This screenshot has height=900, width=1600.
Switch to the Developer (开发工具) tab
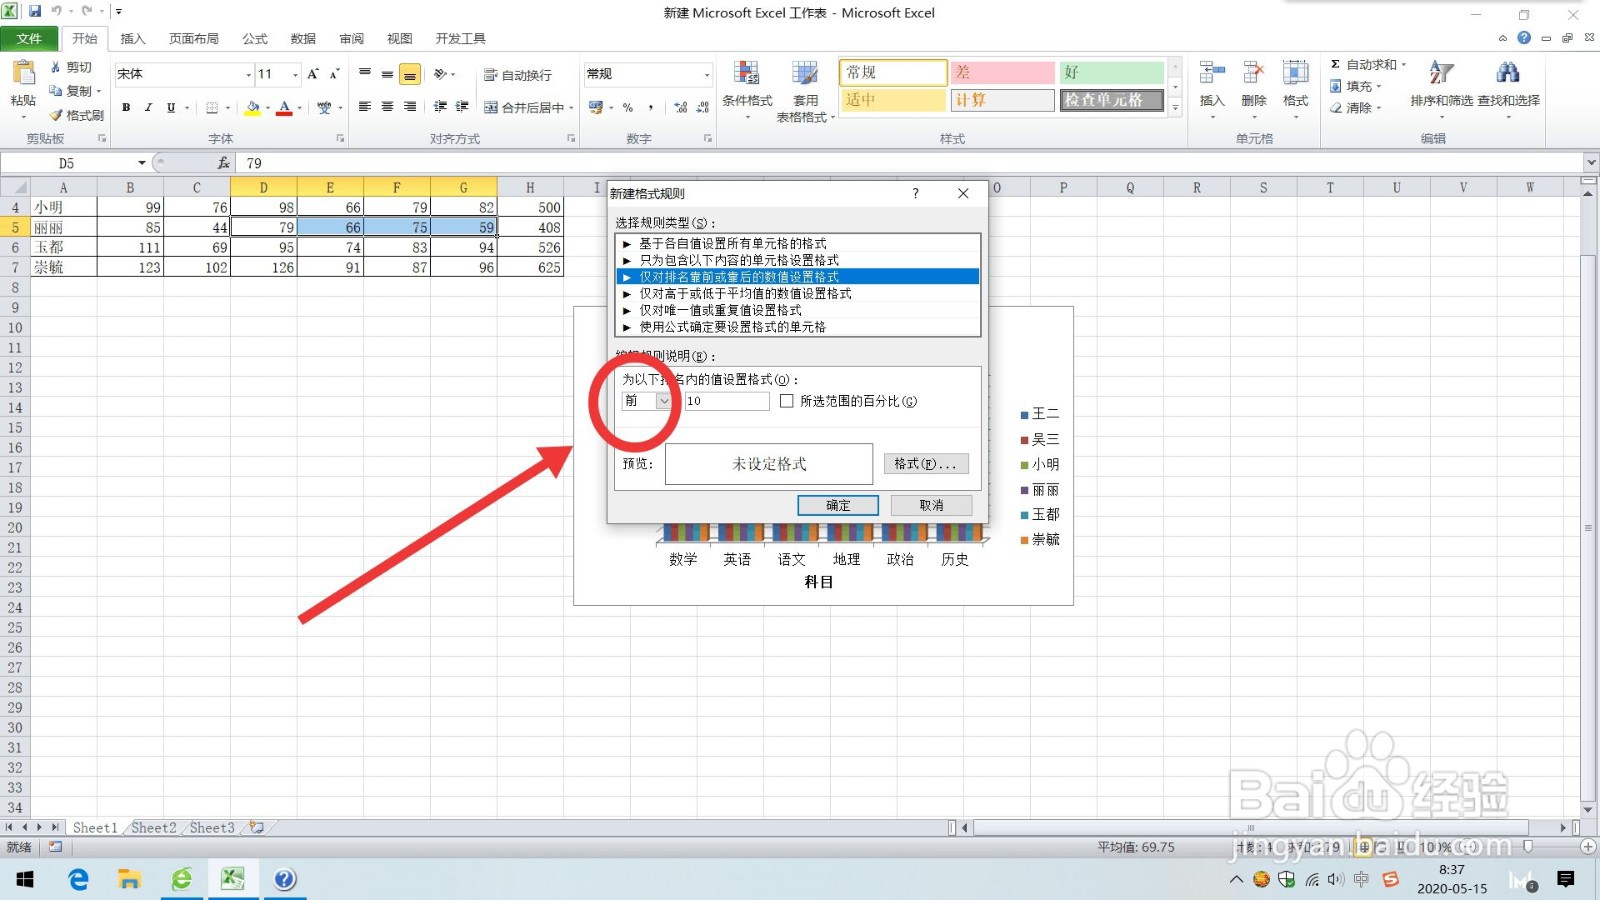tap(461, 39)
